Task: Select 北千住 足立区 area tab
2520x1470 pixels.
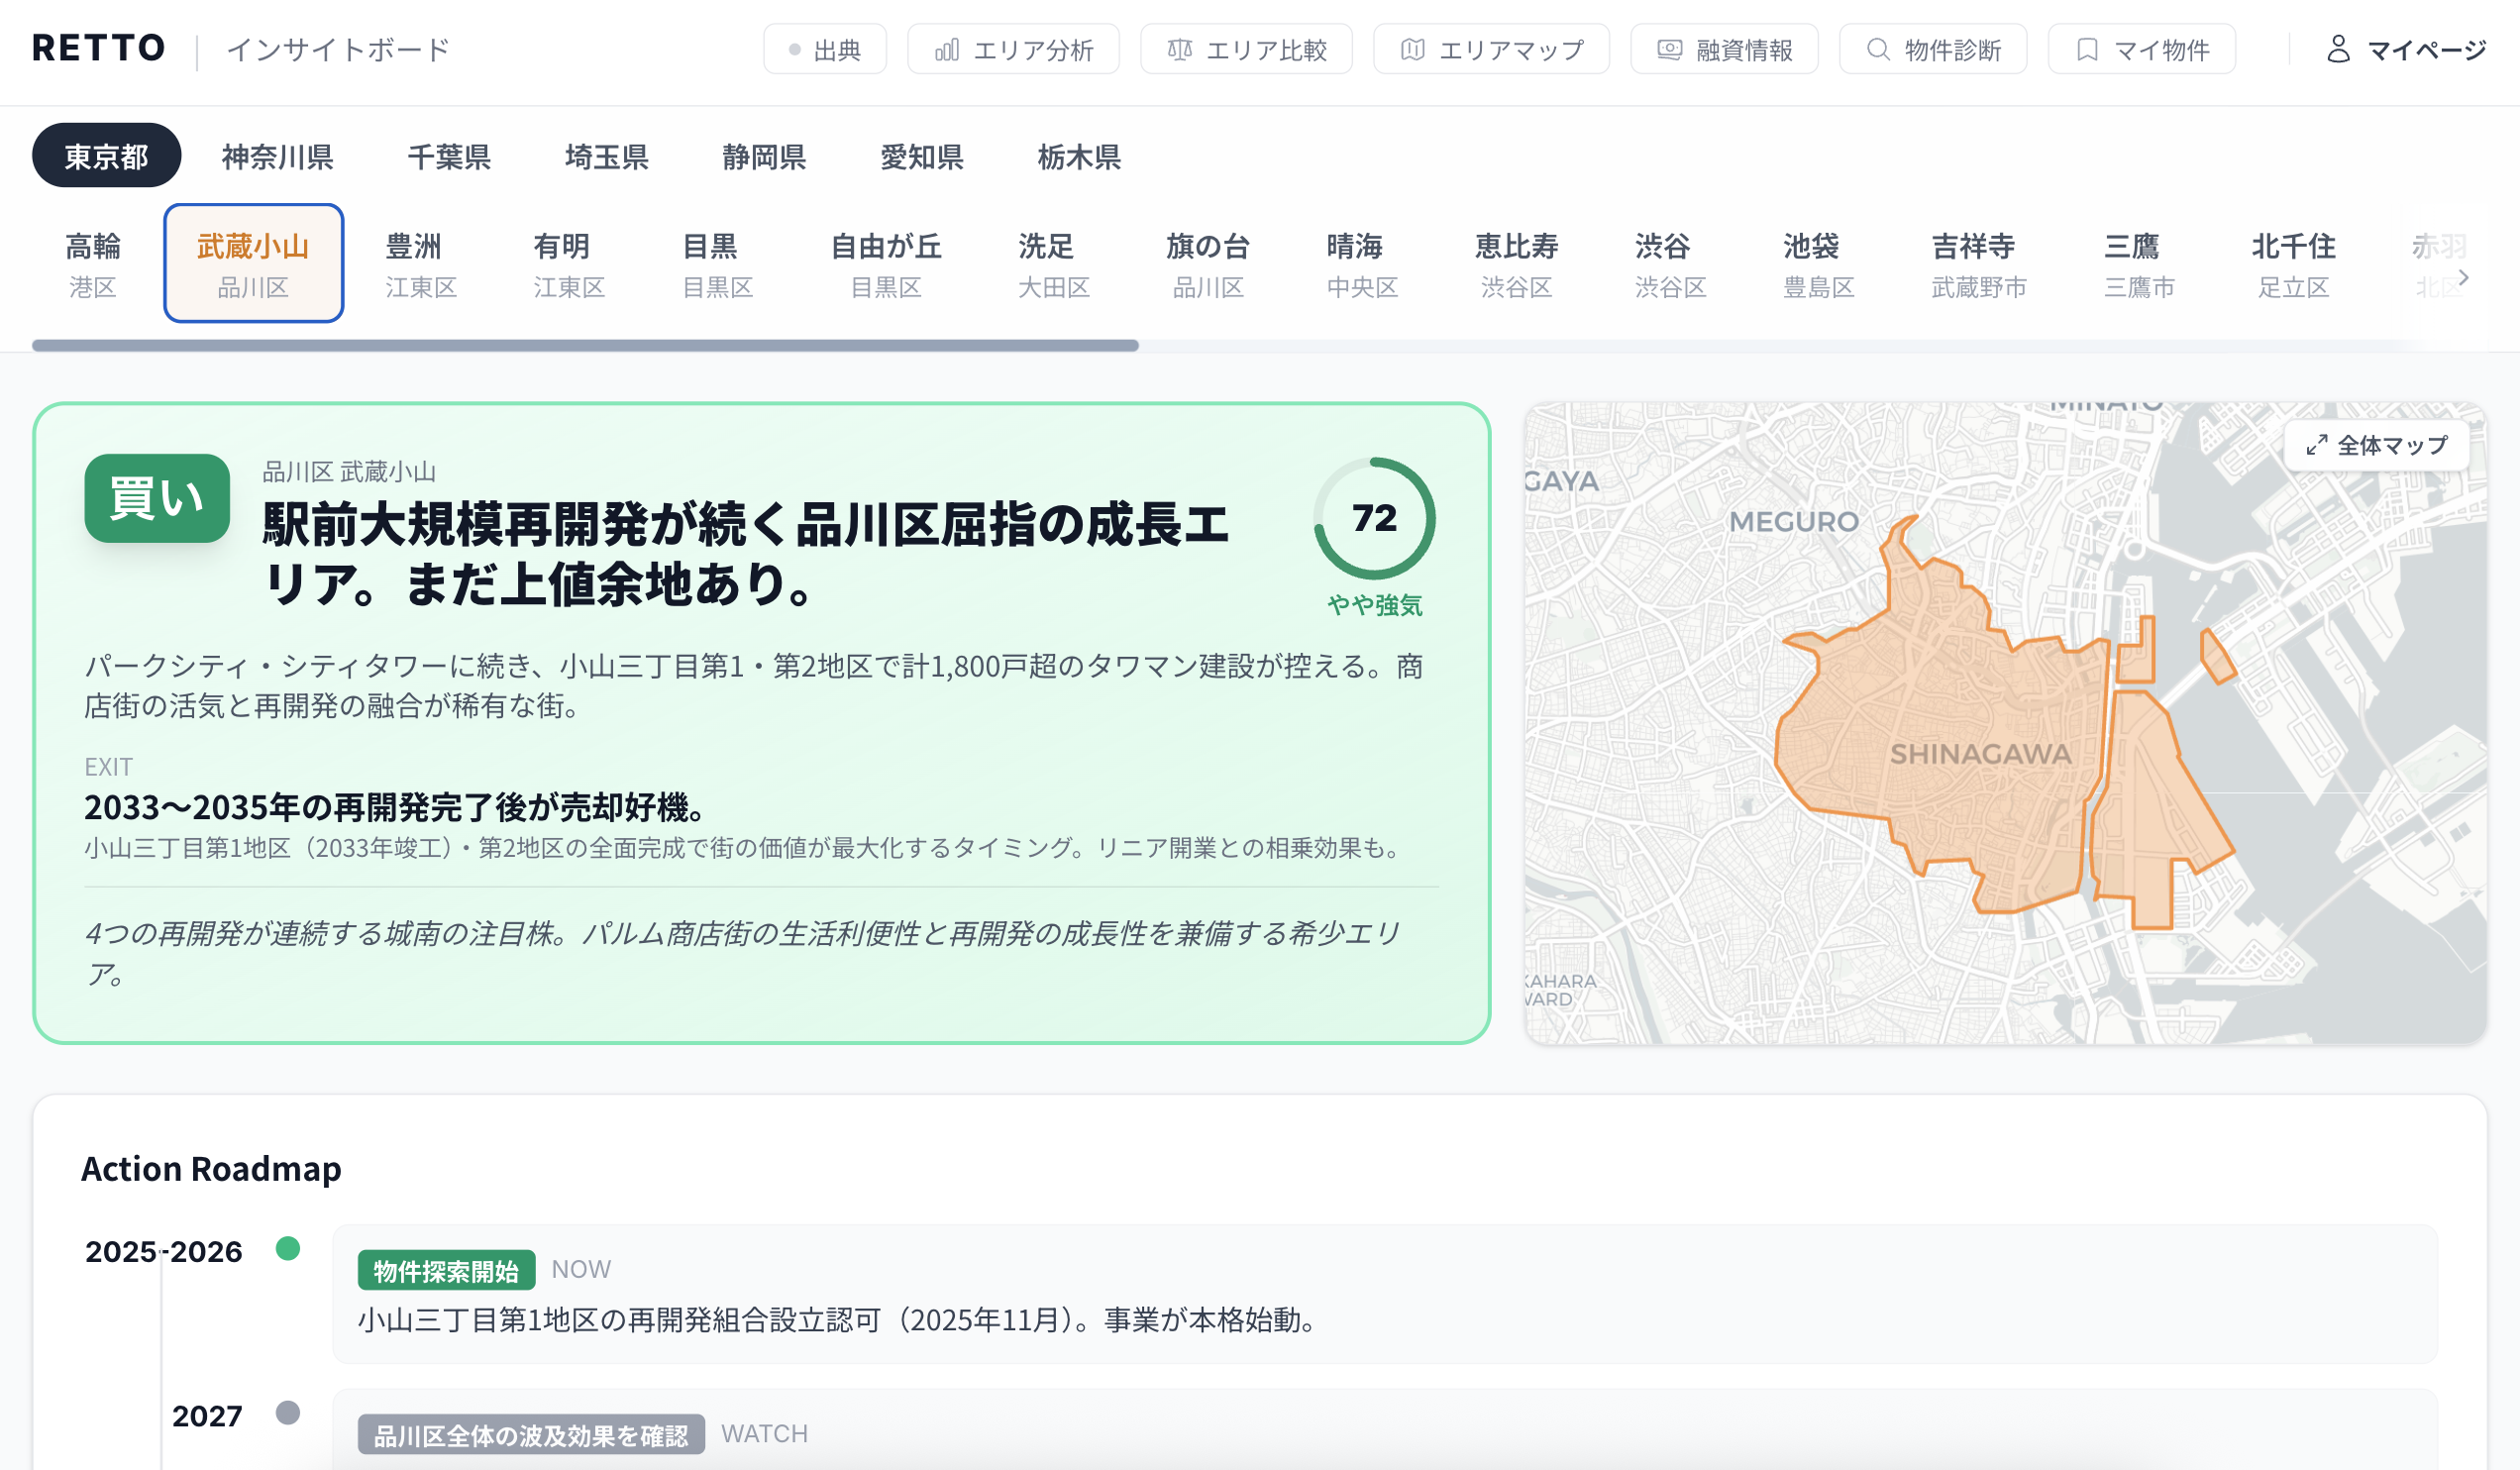Action: point(2293,264)
